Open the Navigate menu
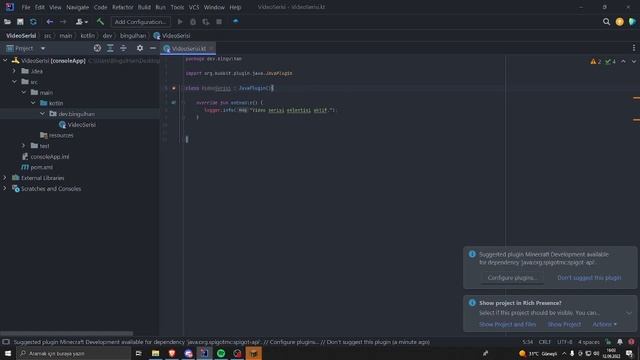The height and width of the screenshot is (360, 640). click(x=78, y=7)
